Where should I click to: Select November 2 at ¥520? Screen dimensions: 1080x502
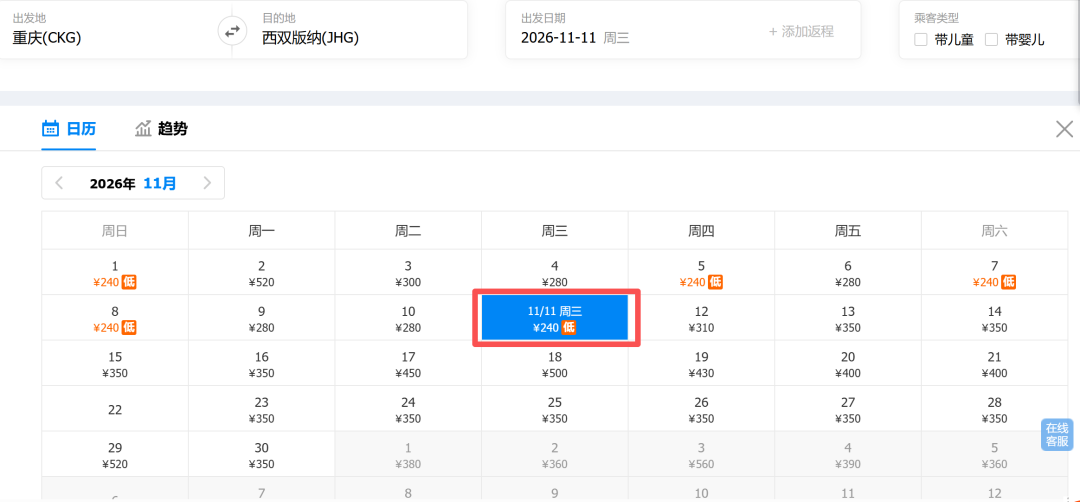(262, 273)
